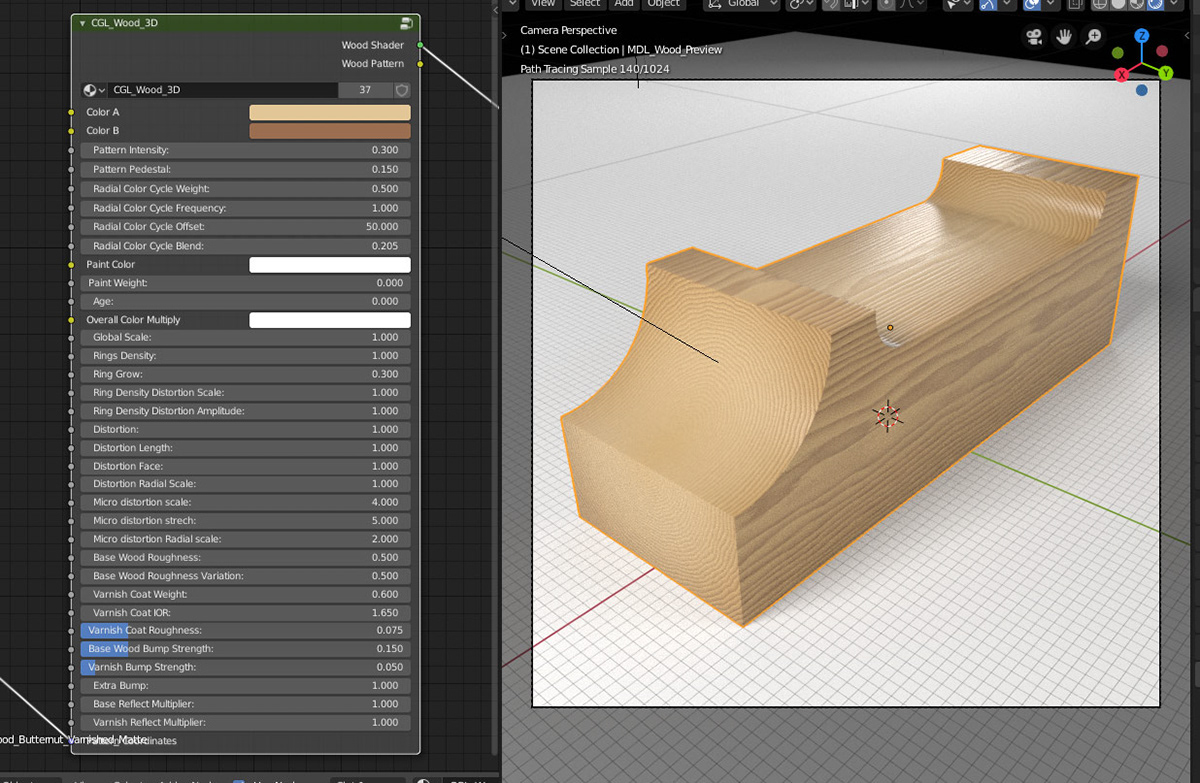Image resolution: width=1200 pixels, height=783 pixels.
Task: Click the user count button showing 37
Action: click(364, 90)
